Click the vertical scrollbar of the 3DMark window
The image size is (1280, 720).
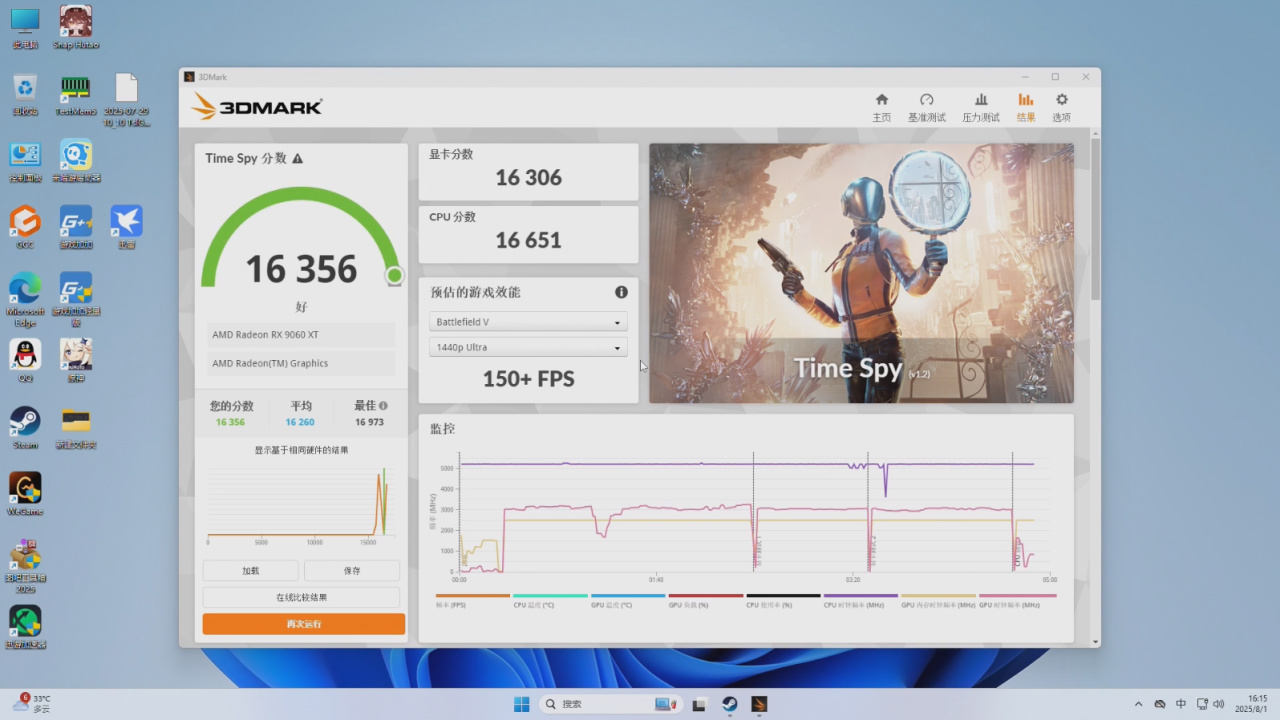pyautogui.click(x=1095, y=220)
